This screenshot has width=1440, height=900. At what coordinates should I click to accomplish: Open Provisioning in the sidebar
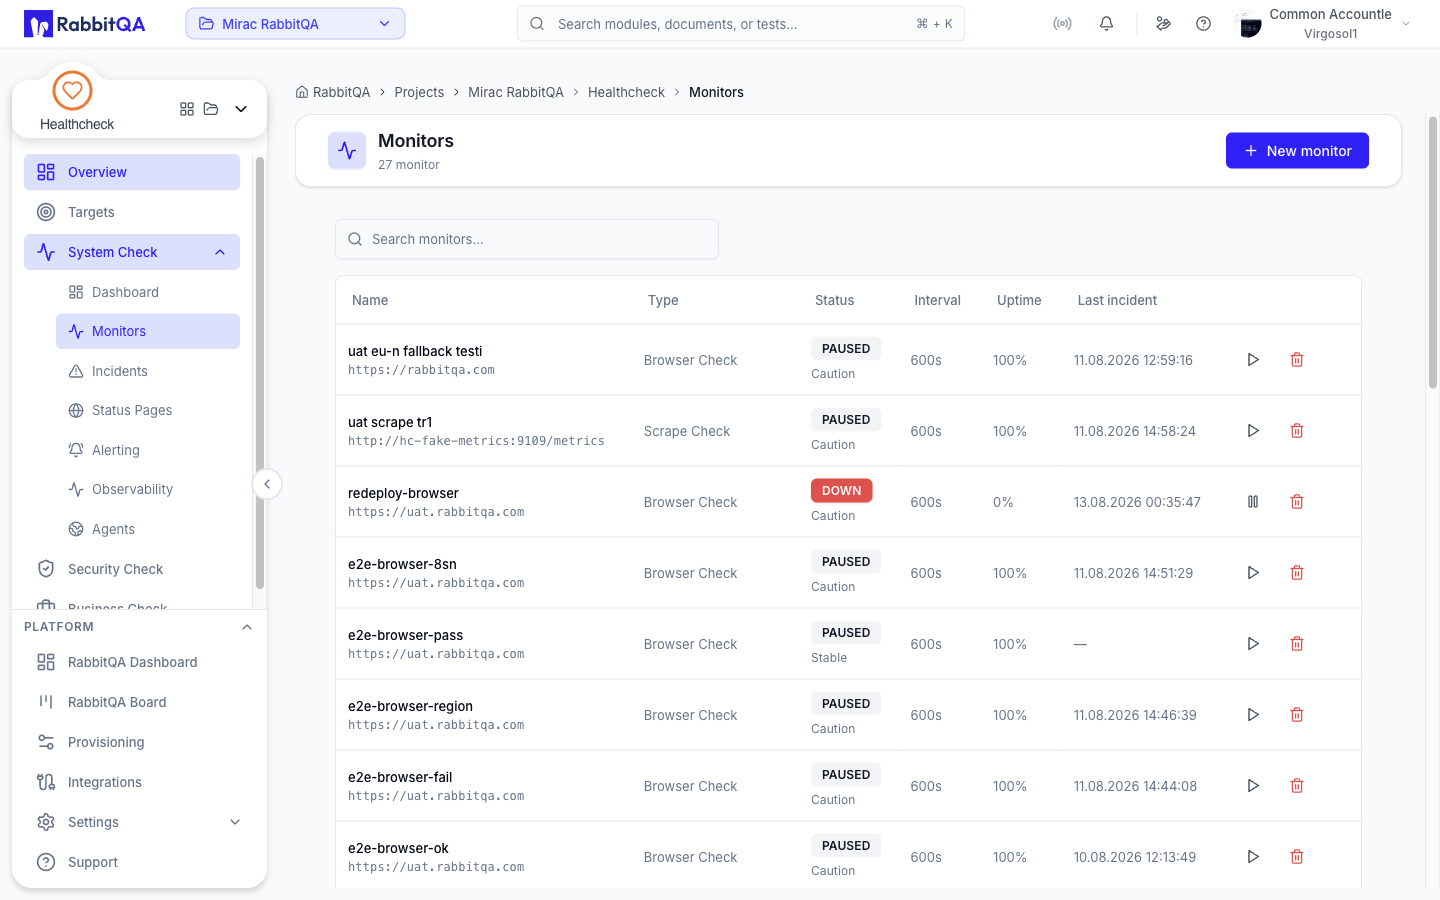tap(132, 742)
